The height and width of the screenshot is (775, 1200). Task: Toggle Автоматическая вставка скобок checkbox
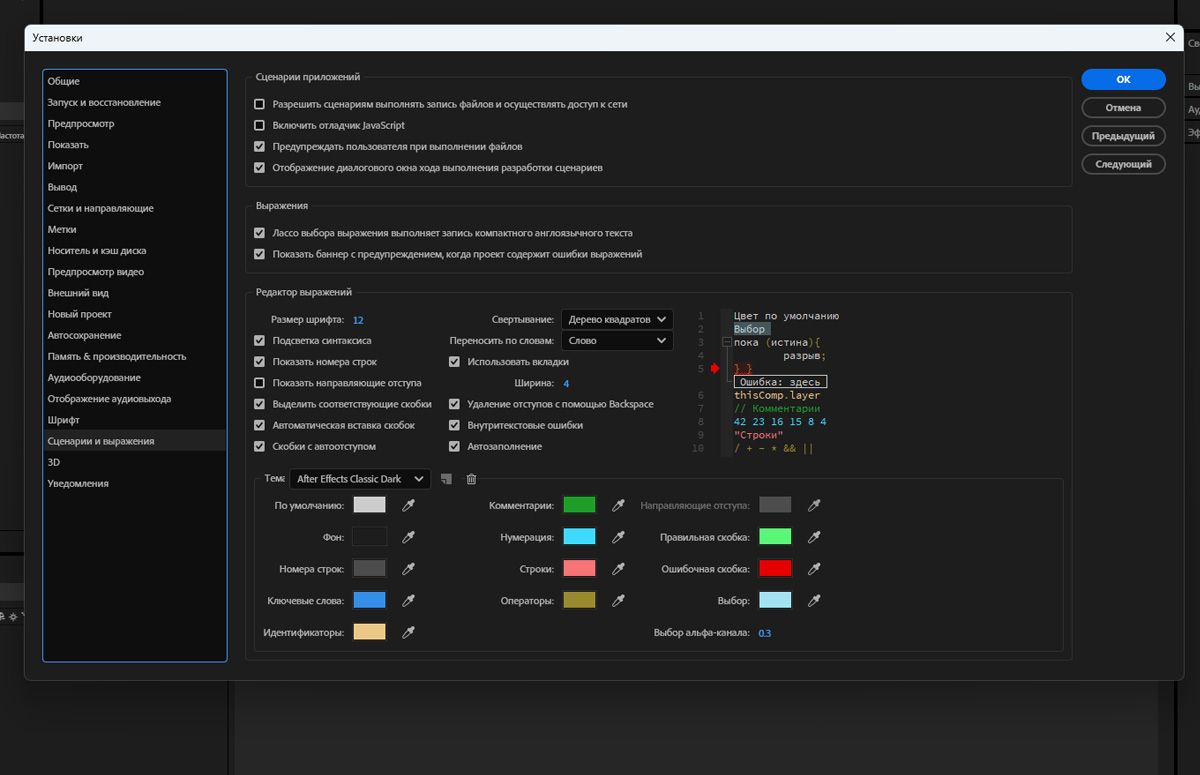260,425
